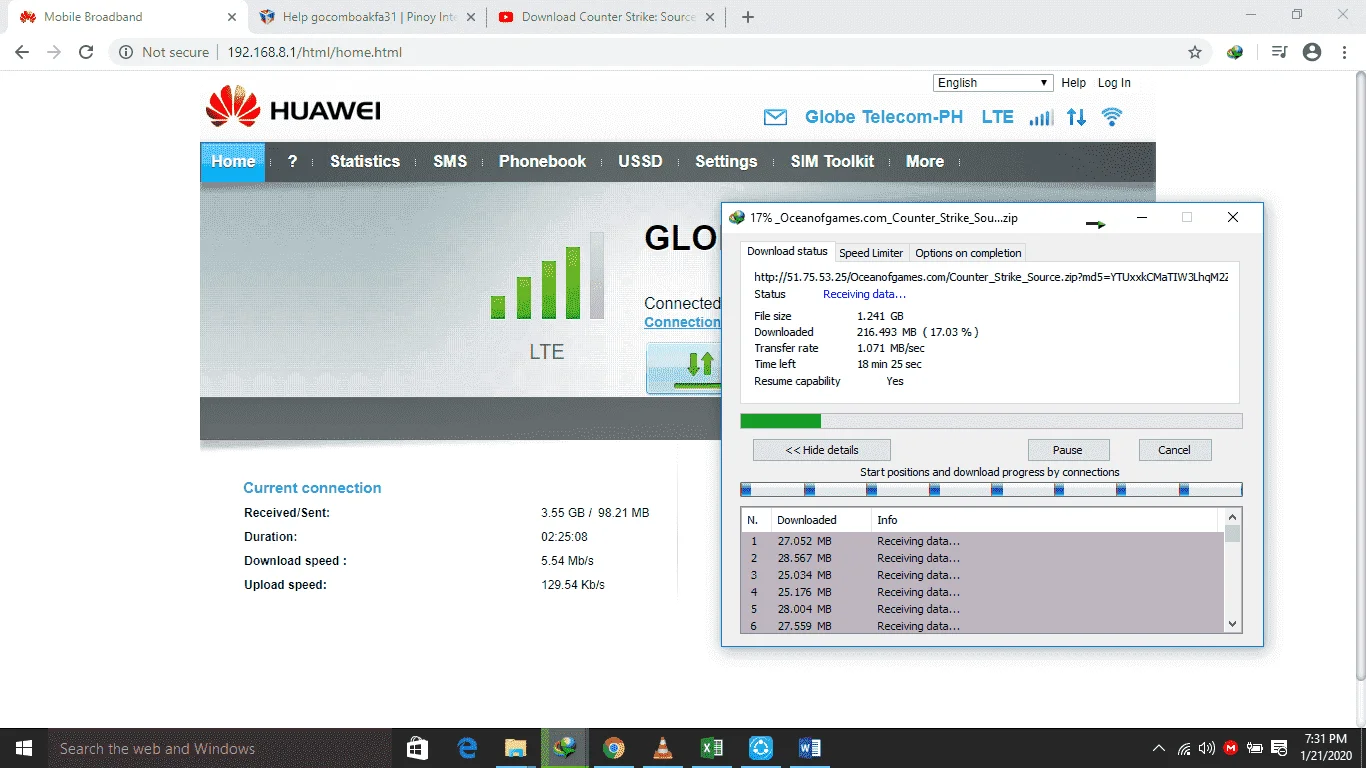Click the Help link at top of the page
This screenshot has width=1366, height=768.
pos(1073,83)
